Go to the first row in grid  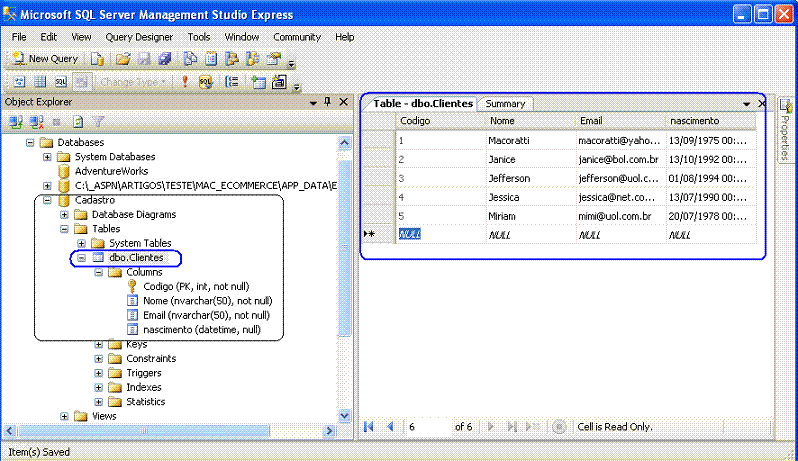[369, 426]
